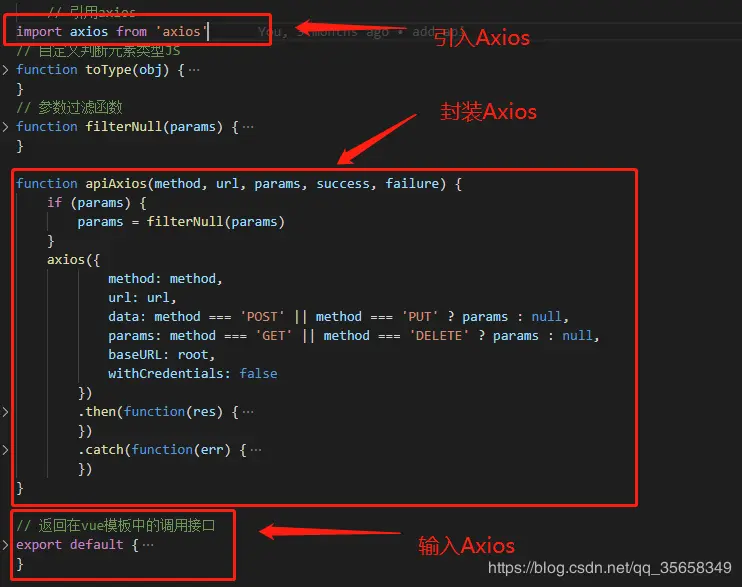Image resolution: width=742 pixels, height=587 pixels.
Task: Place cursor on import axios line
Action: coord(112,32)
